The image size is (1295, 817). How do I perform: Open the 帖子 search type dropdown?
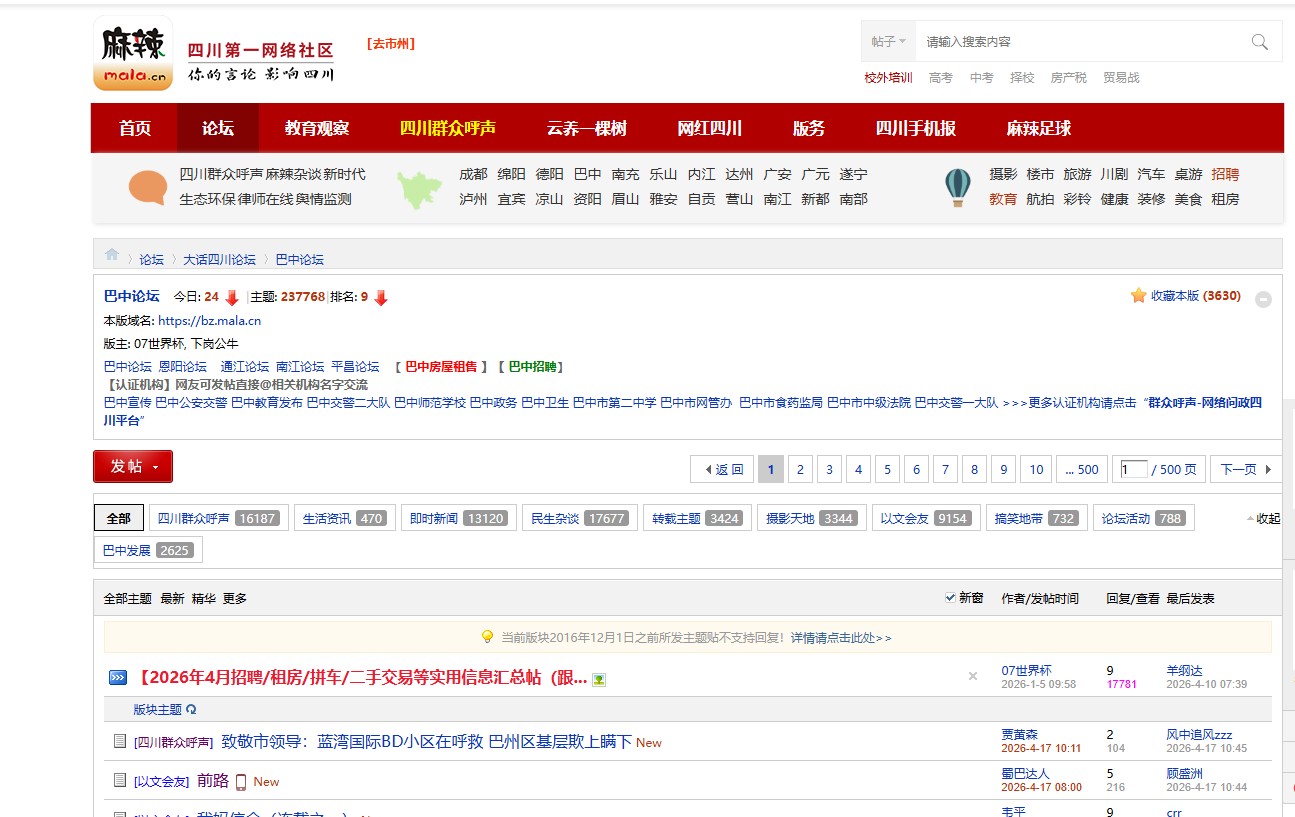pyautogui.click(x=888, y=42)
